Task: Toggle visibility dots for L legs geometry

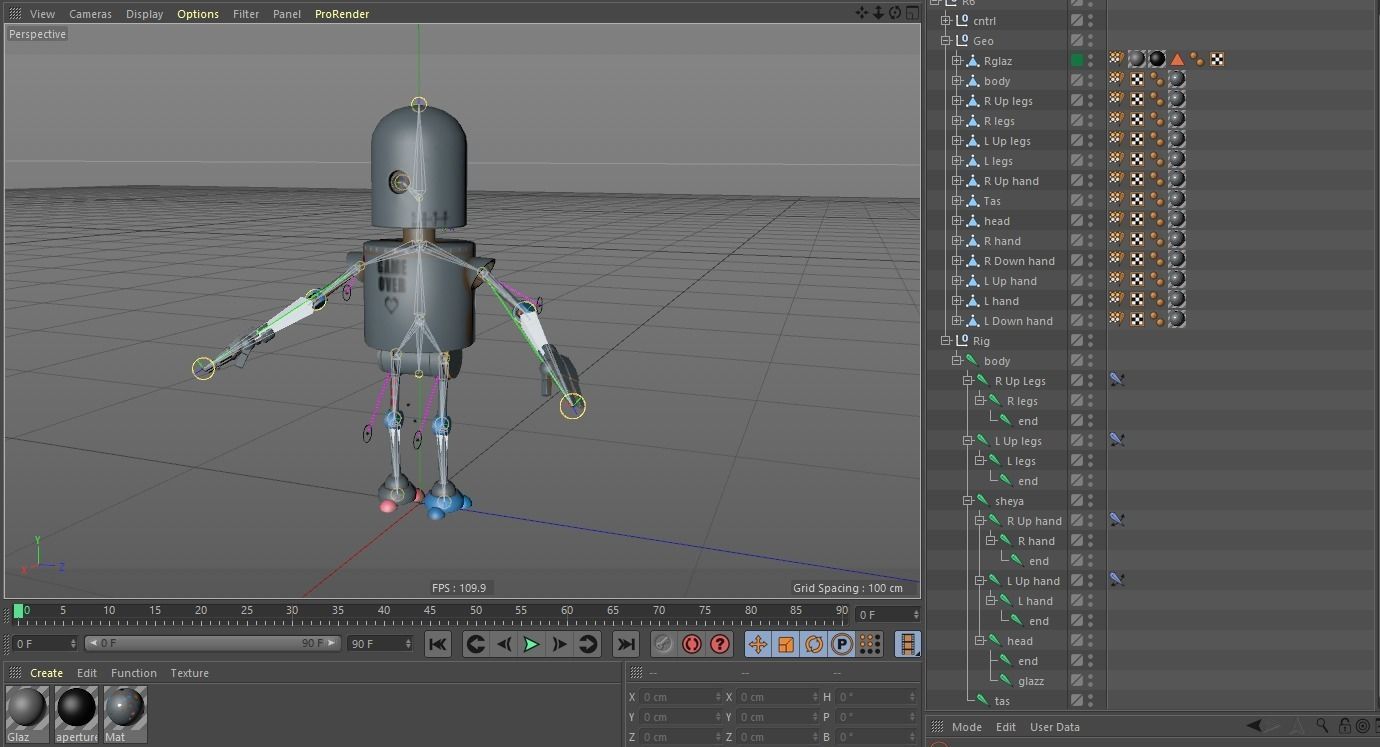Action: coord(1091,160)
